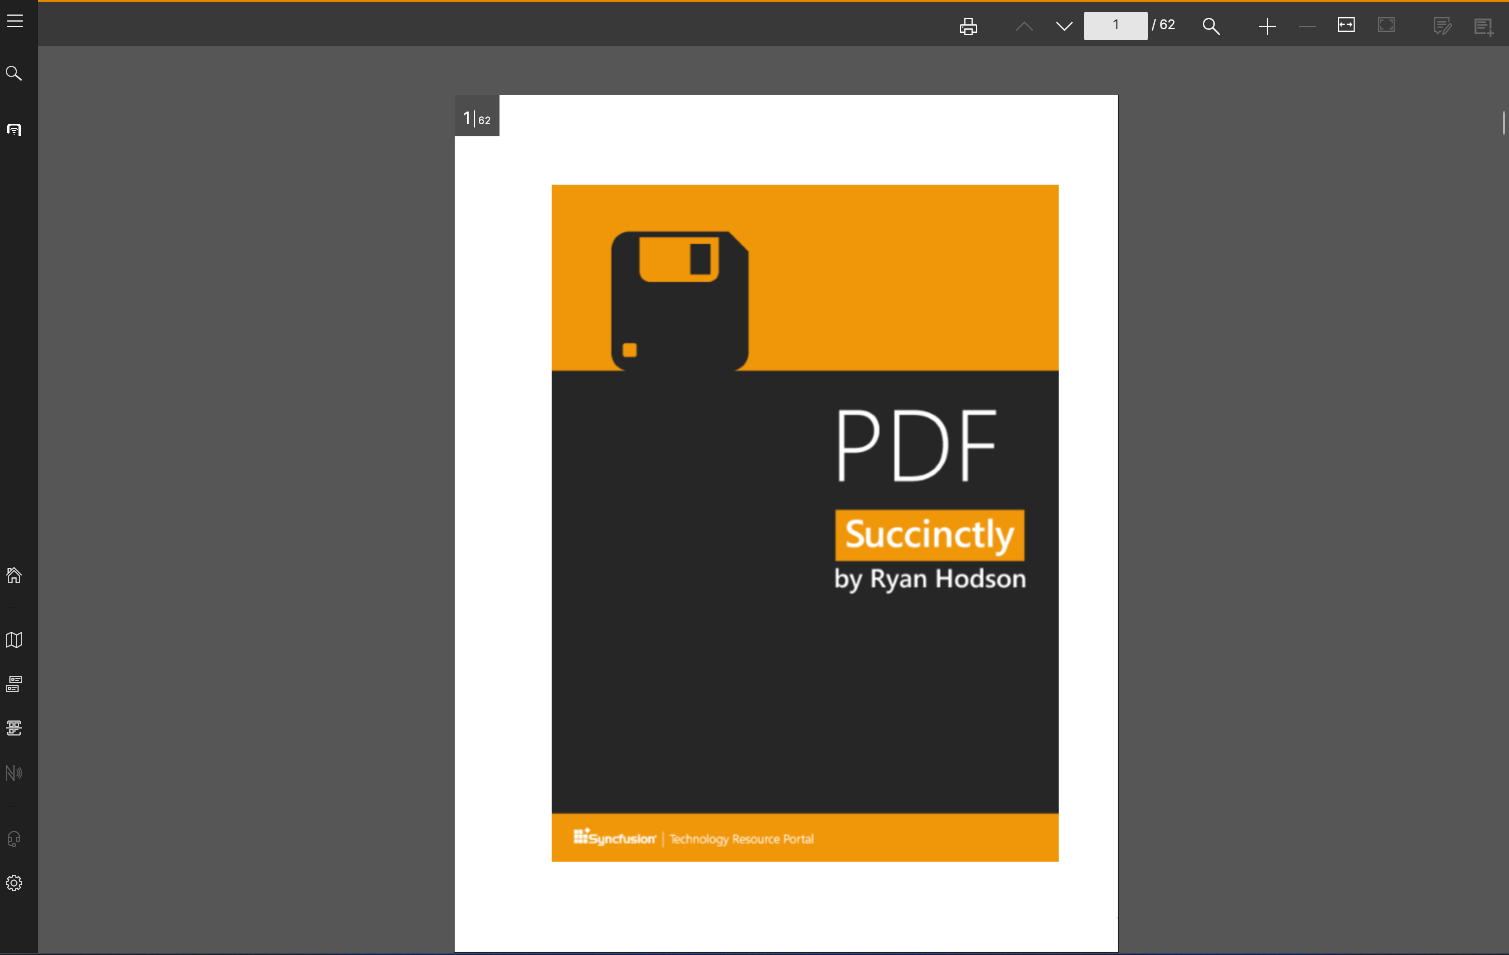
Task: Toggle fit-to-width view
Action: click(1346, 25)
